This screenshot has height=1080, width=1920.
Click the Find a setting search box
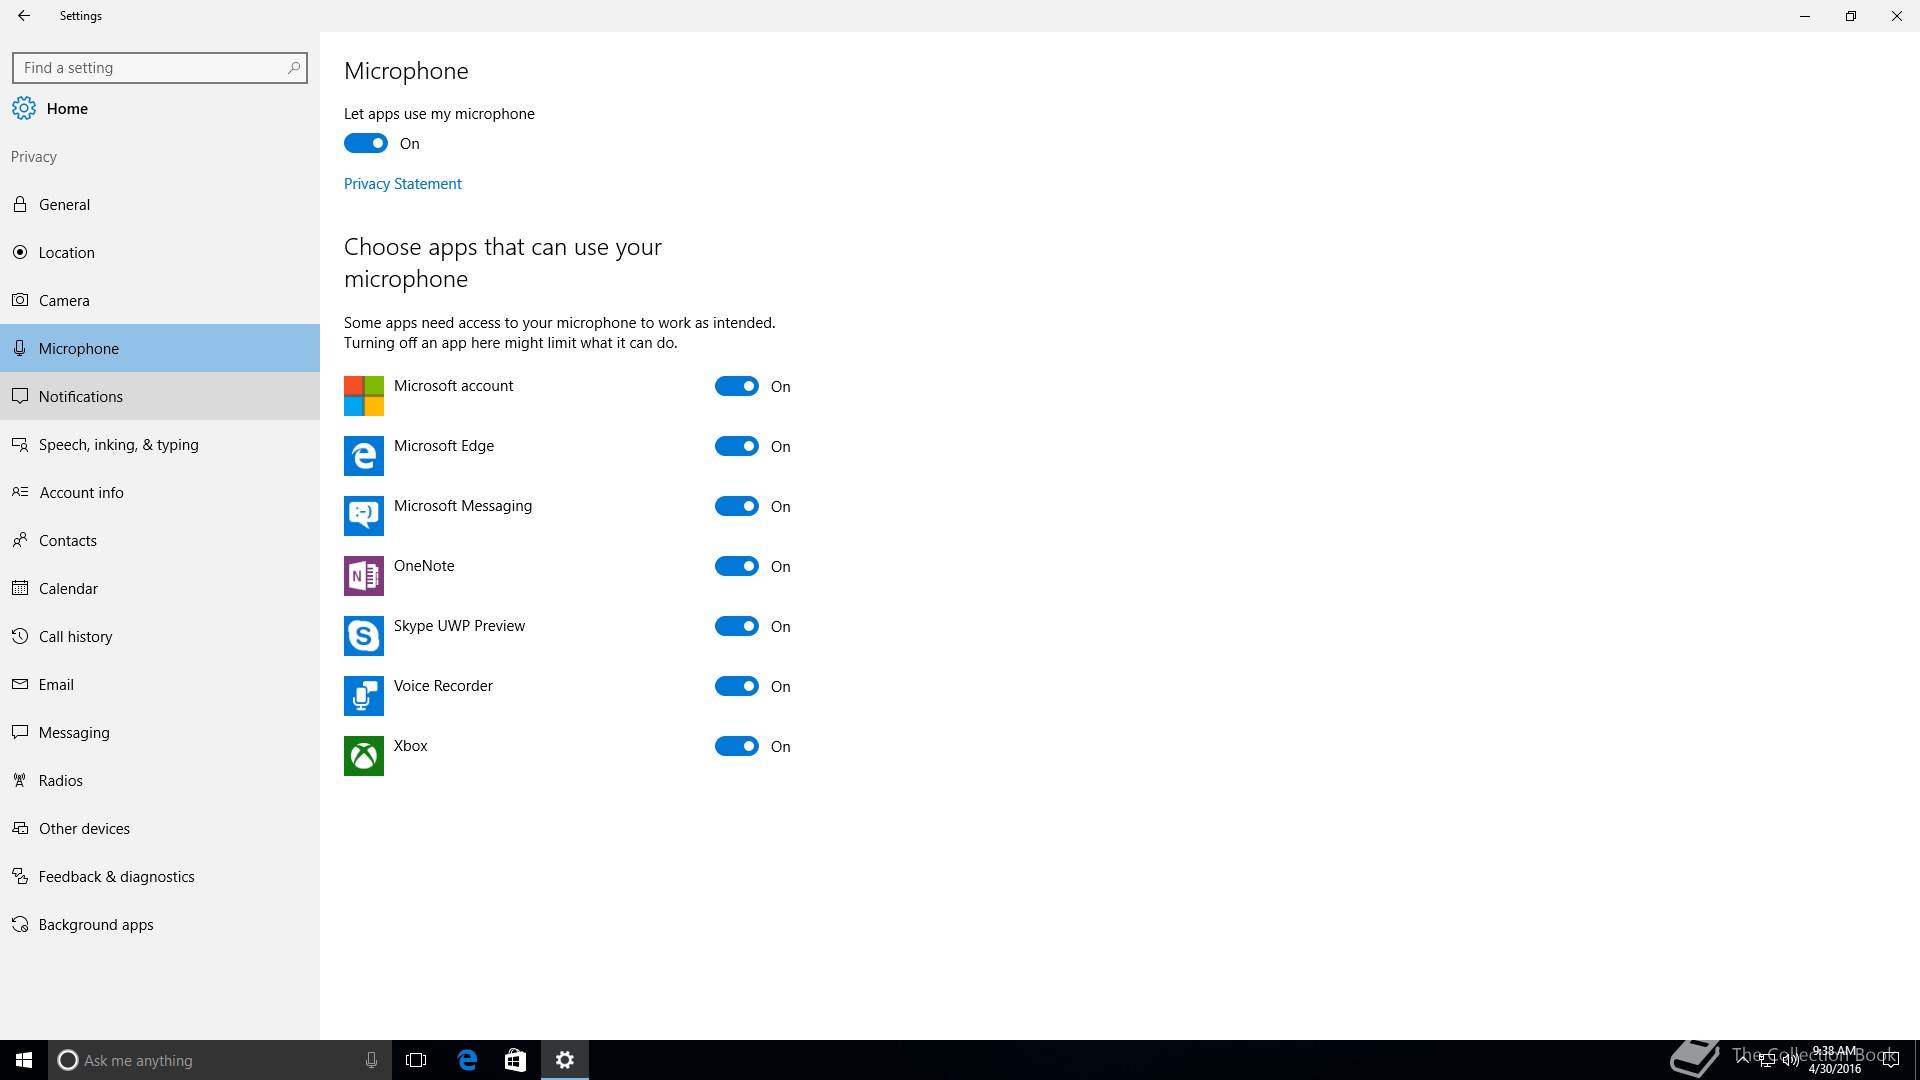pyautogui.click(x=150, y=68)
